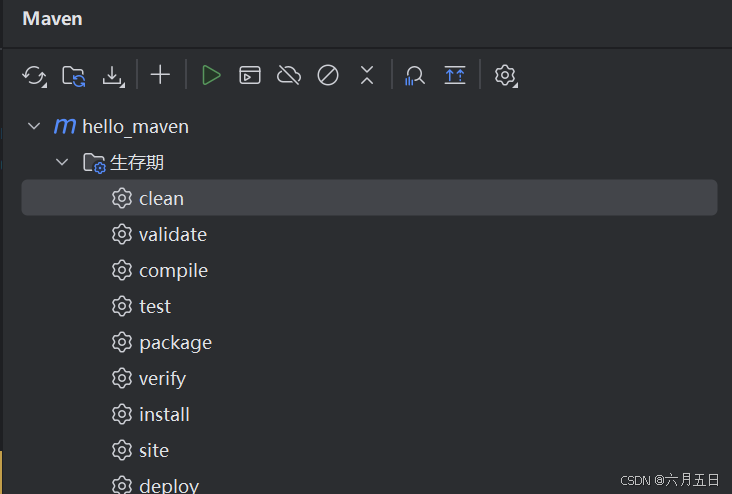
Task: Download sources and documentation icon
Action: point(113,75)
